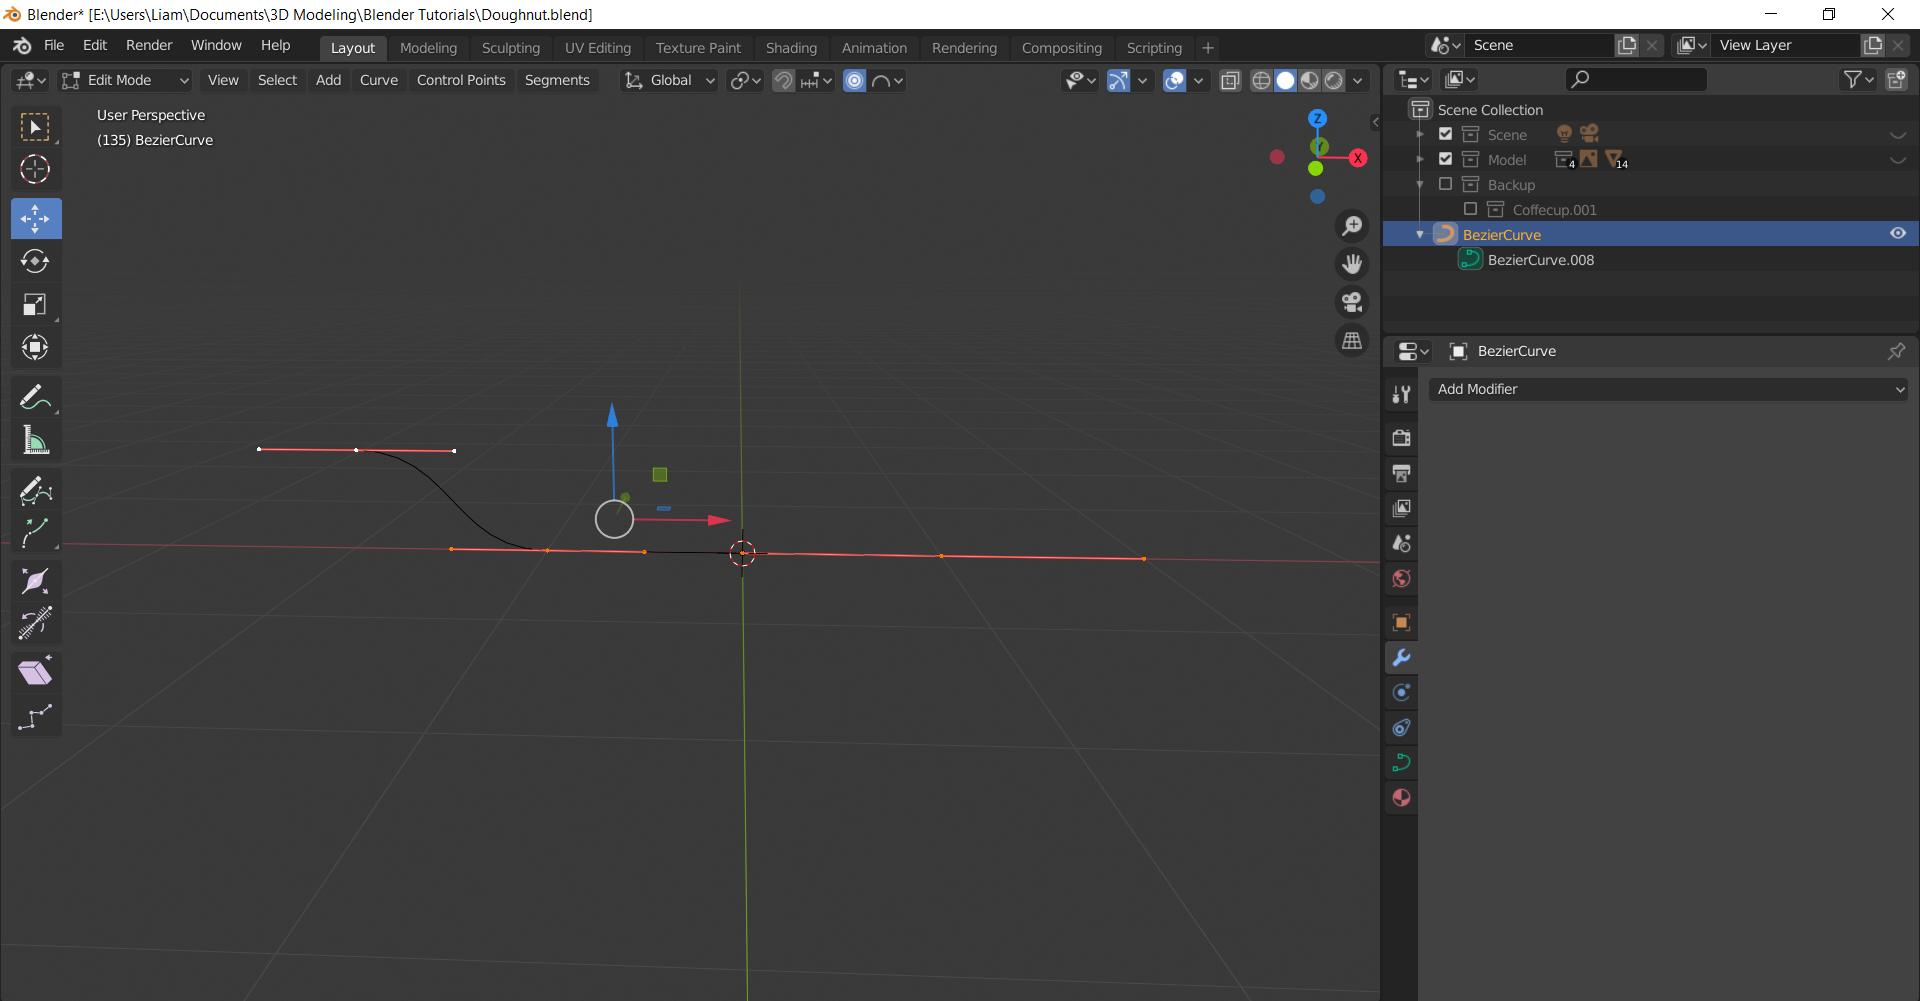Switch to rendered viewport shading
The width and height of the screenshot is (1920, 1001).
tap(1333, 80)
